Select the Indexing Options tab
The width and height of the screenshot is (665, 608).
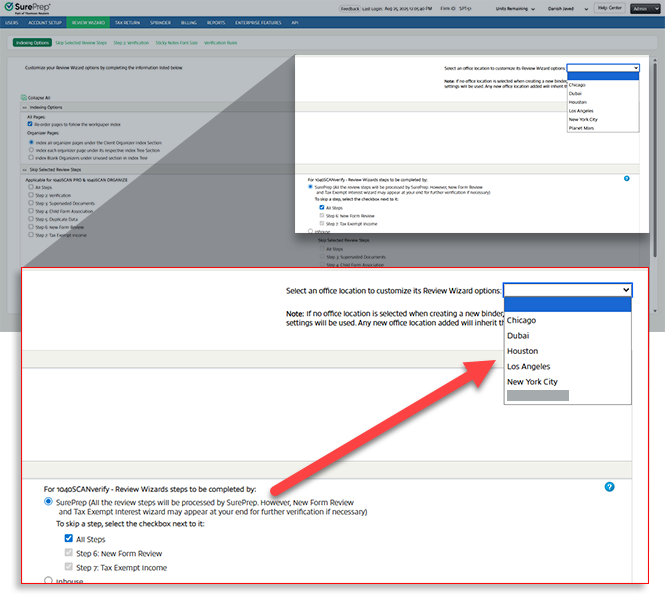[32, 42]
